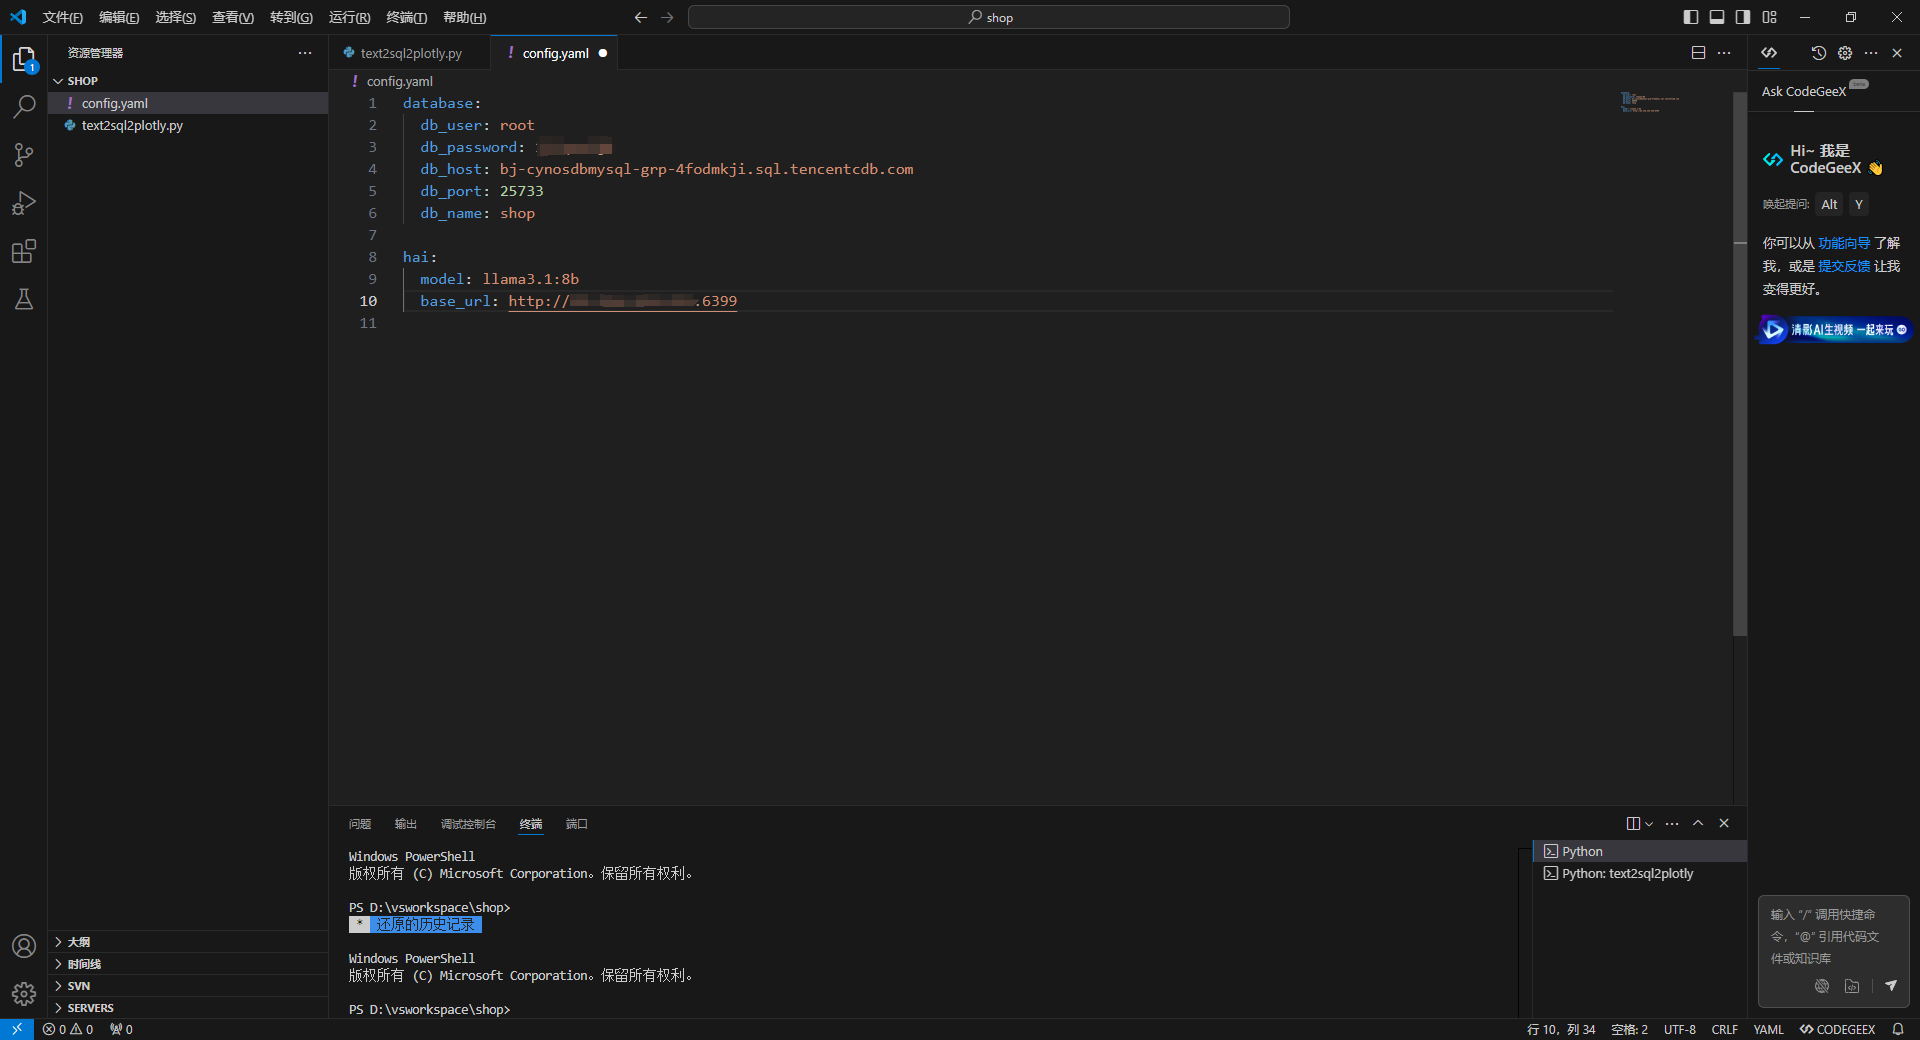Viewport: 1920px width, 1040px height.
Task: Expand the 时间线 timeline section
Action: pos(188,964)
